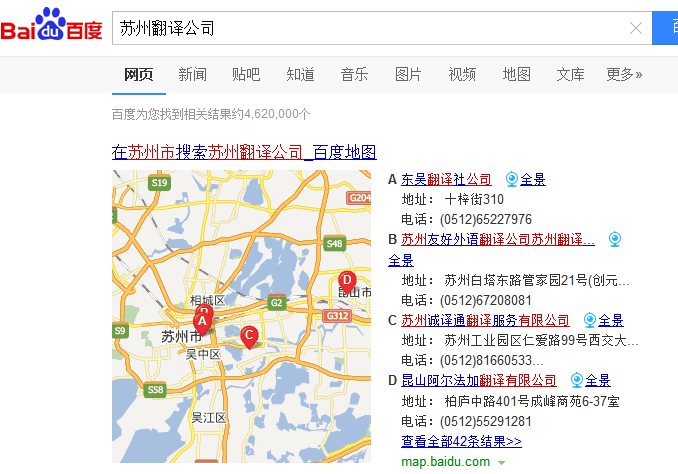
Task: Click the 吴江区 label on the map
Action: [x=209, y=418]
